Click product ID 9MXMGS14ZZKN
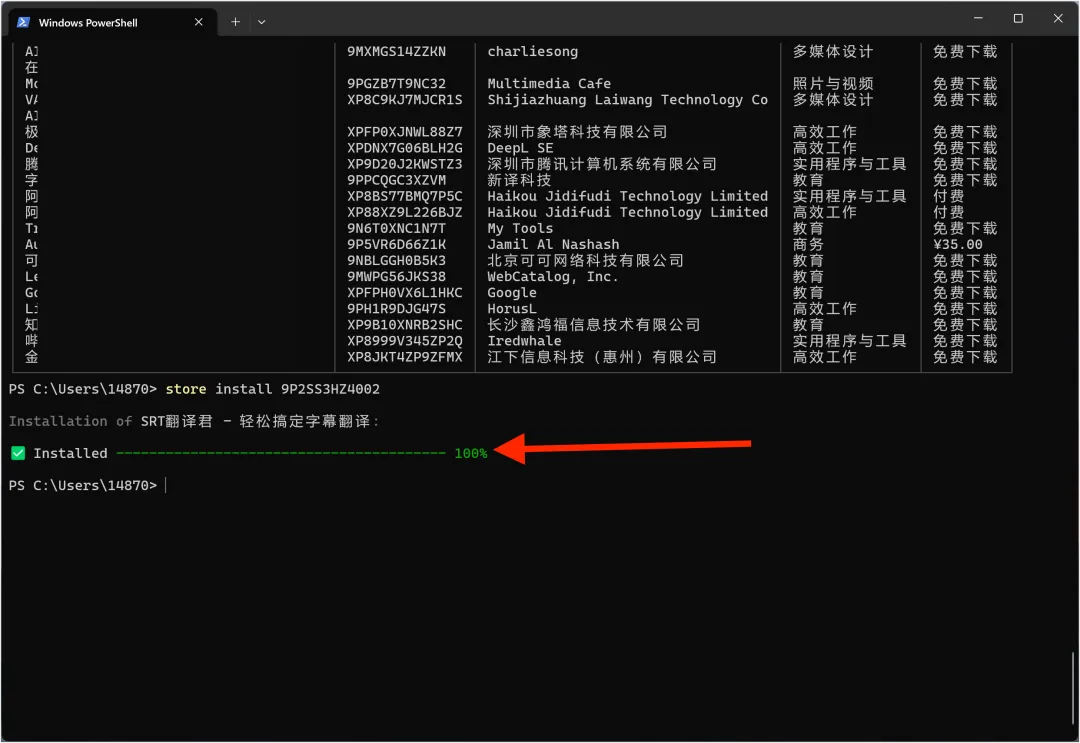1080x743 pixels. (x=396, y=52)
